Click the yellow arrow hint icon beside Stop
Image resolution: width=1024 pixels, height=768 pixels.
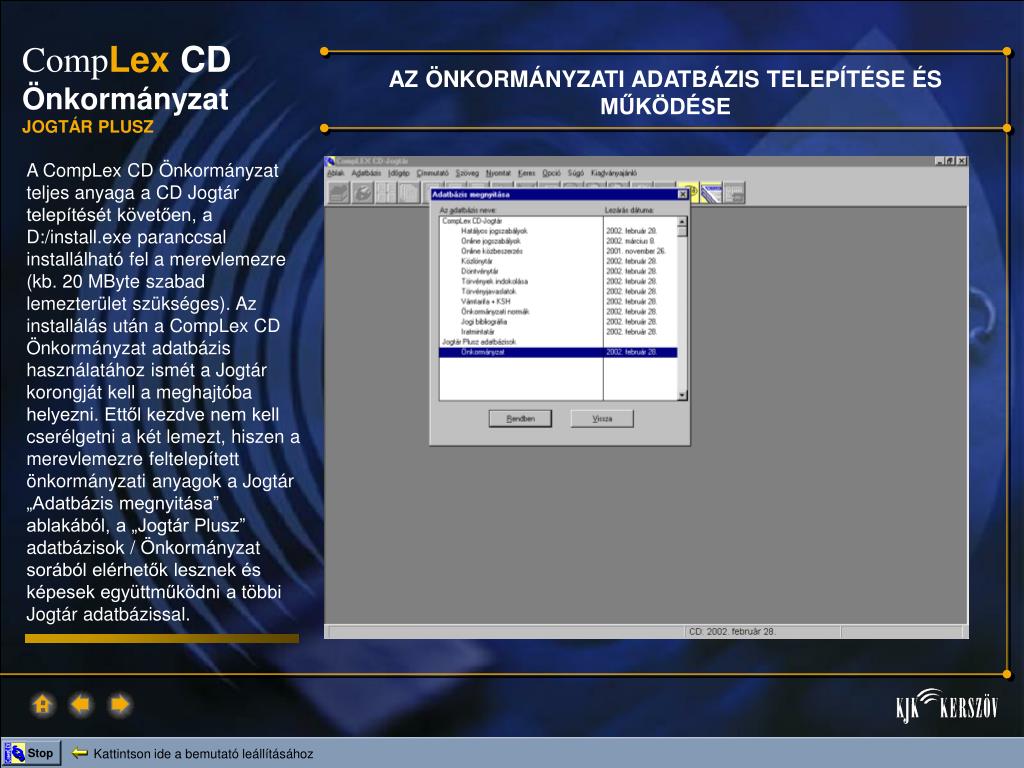coord(80,753)
